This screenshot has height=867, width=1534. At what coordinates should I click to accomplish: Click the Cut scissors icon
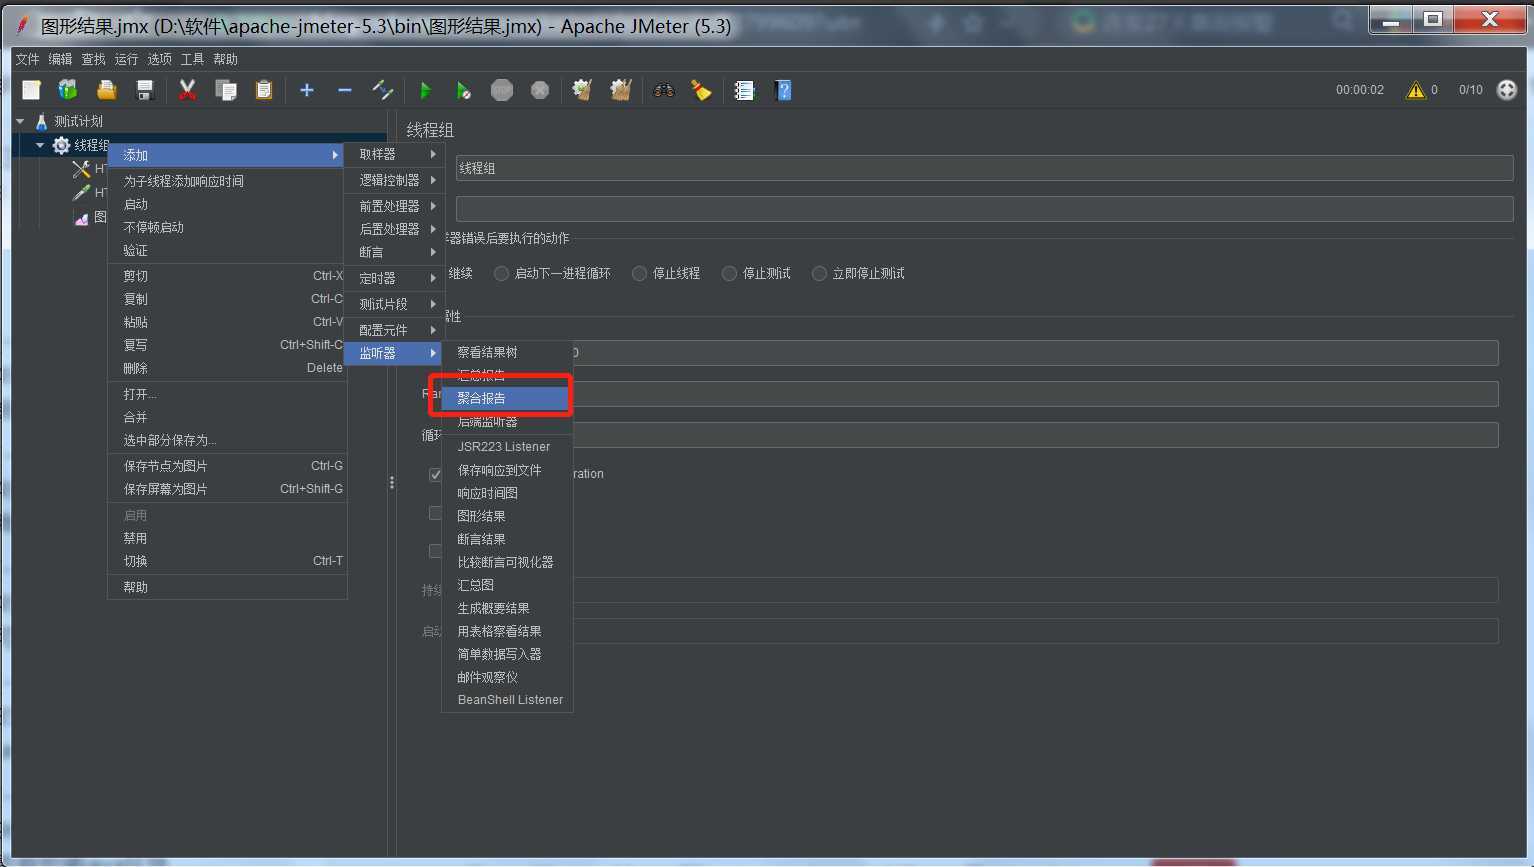[x=187, y=90]
